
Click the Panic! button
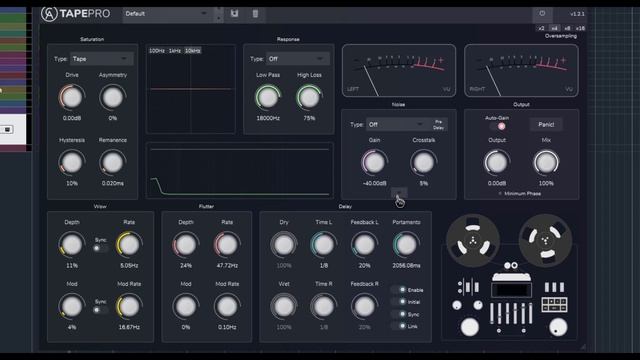pos(546,124)
